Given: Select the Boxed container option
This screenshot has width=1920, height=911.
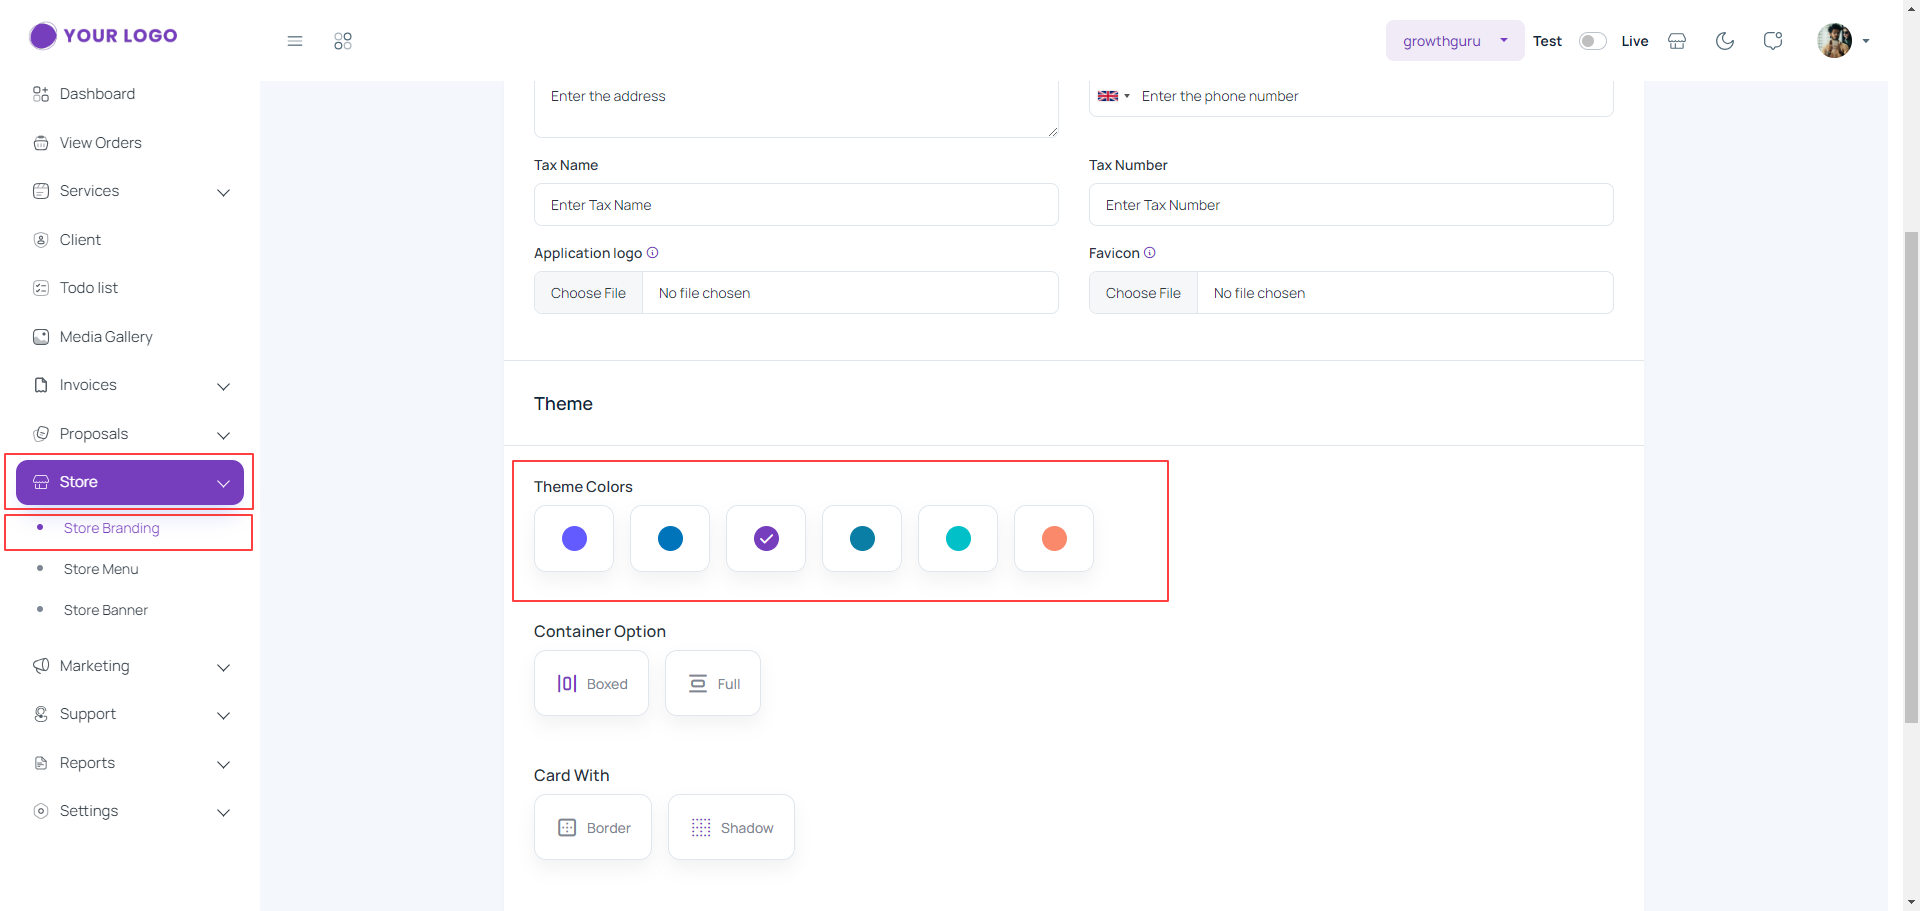Looking at the screenshot, I should (591, 683).
